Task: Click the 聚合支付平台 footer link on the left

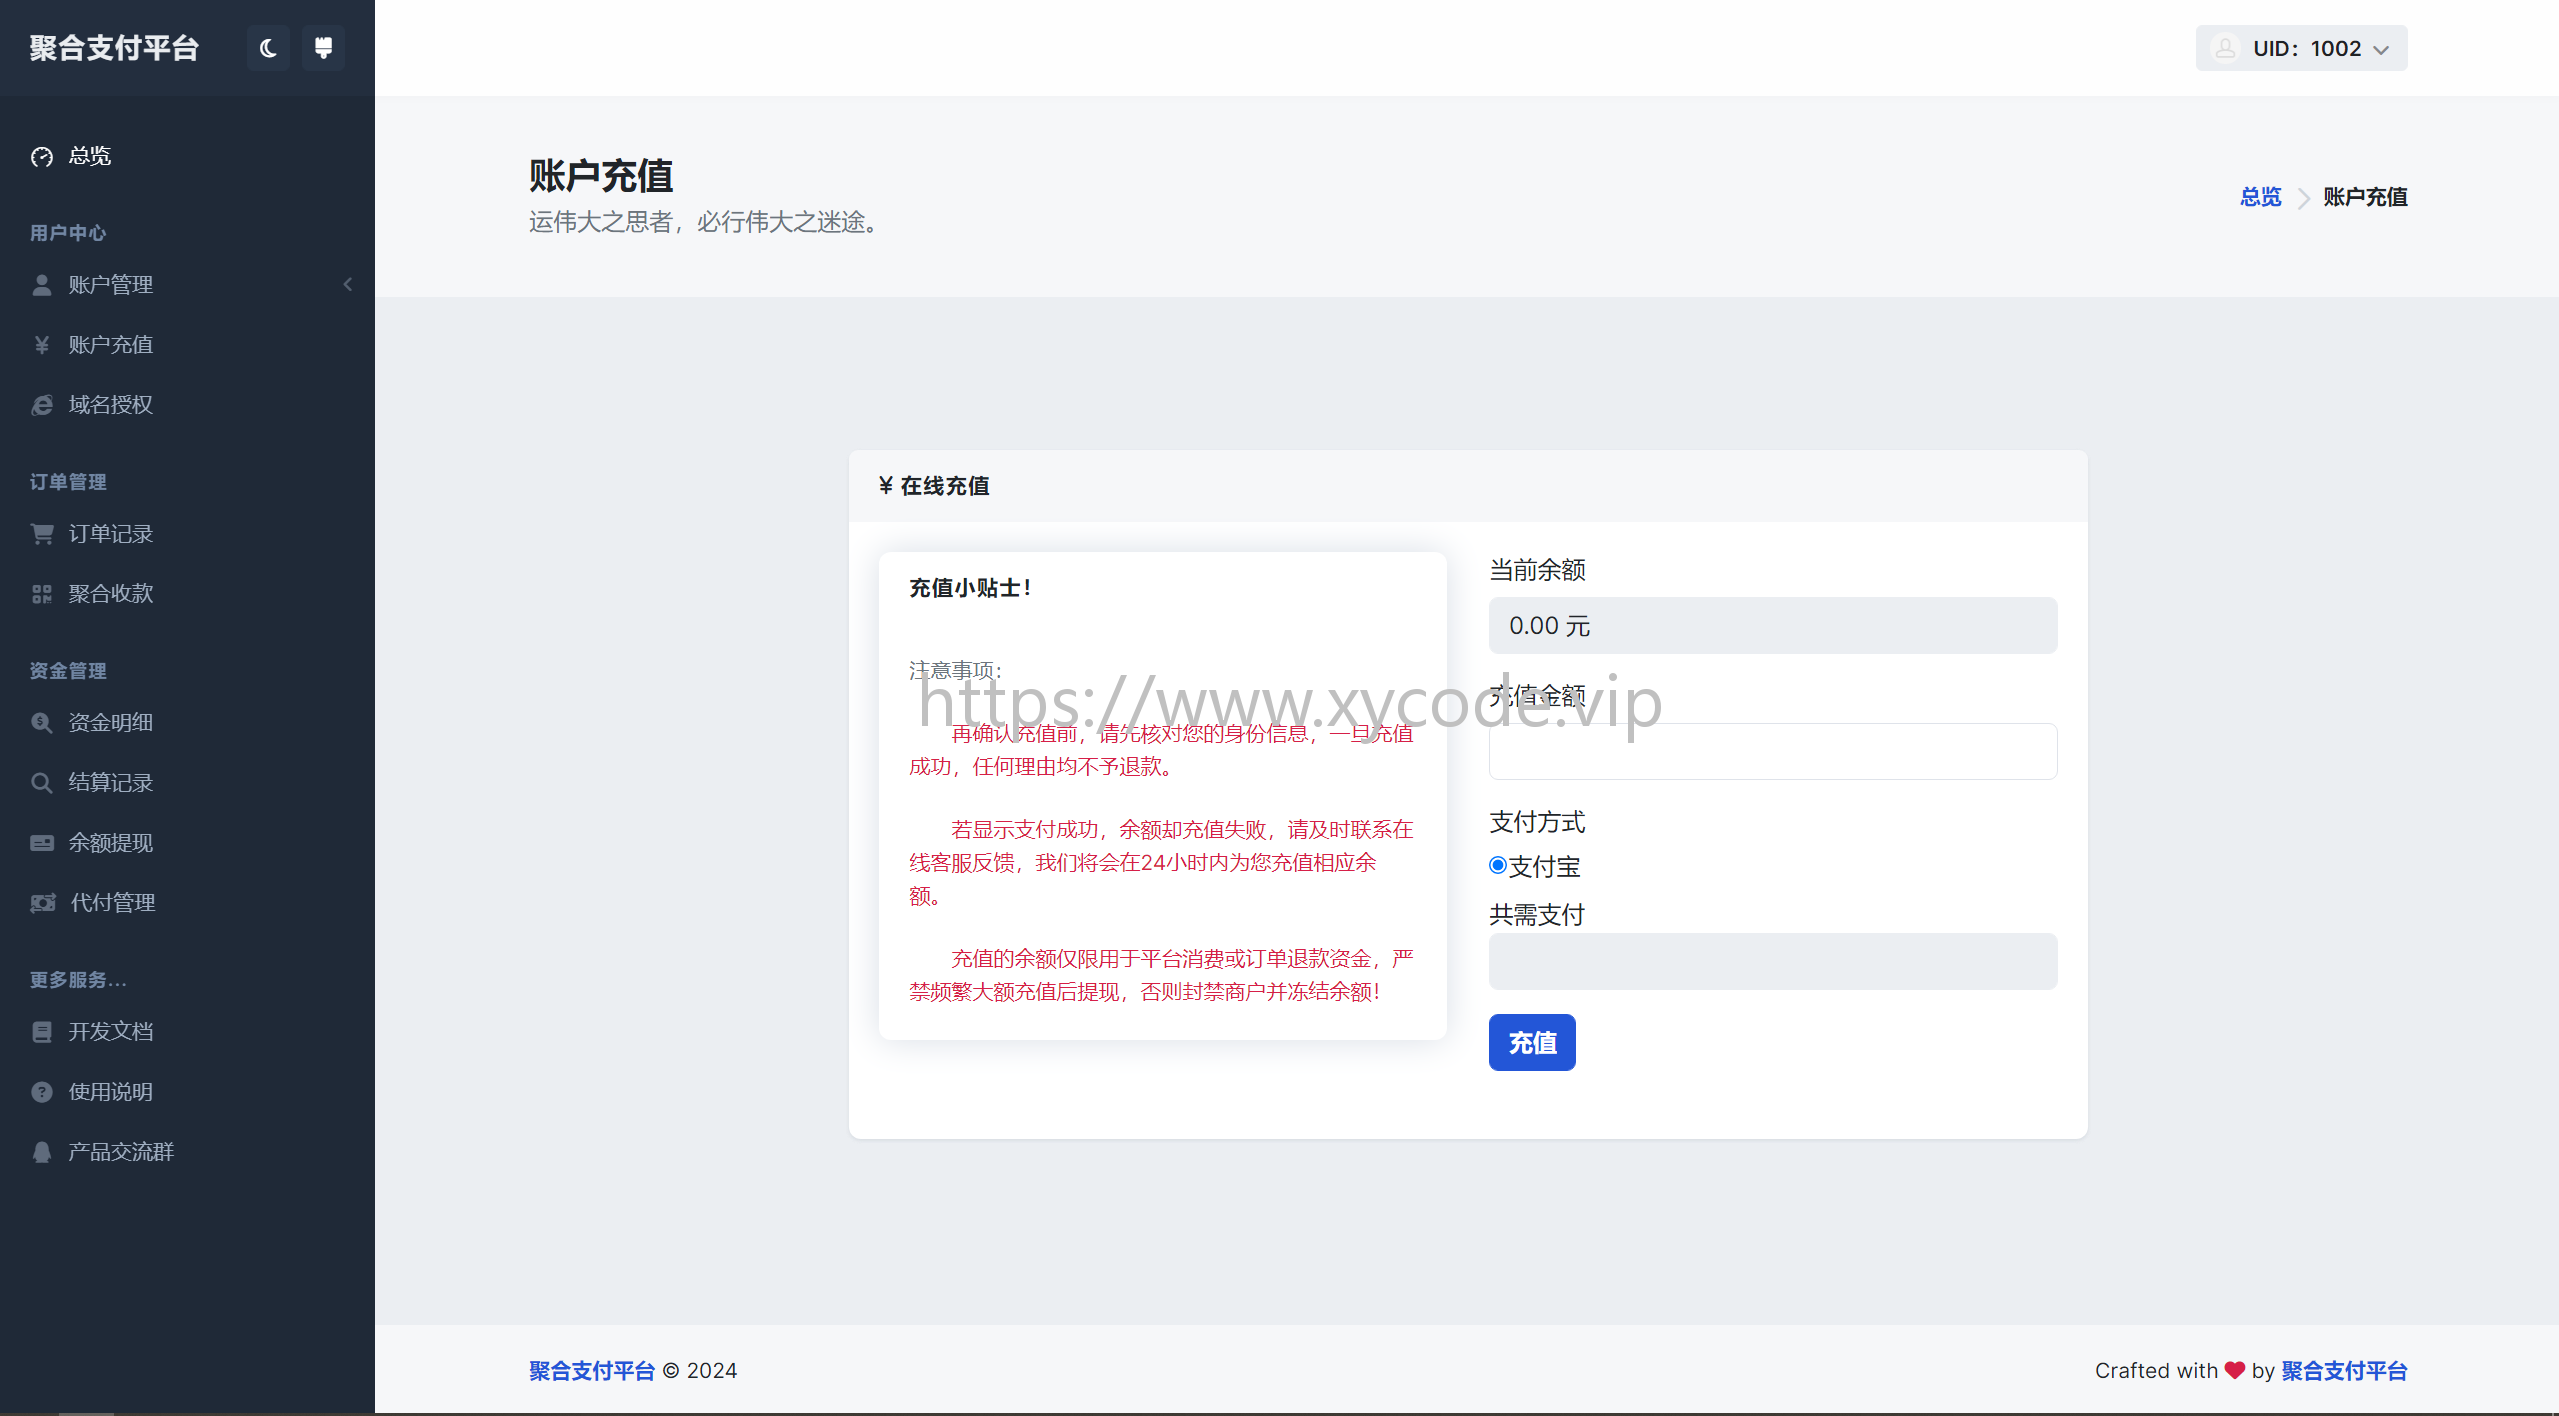Action: 591,1371
